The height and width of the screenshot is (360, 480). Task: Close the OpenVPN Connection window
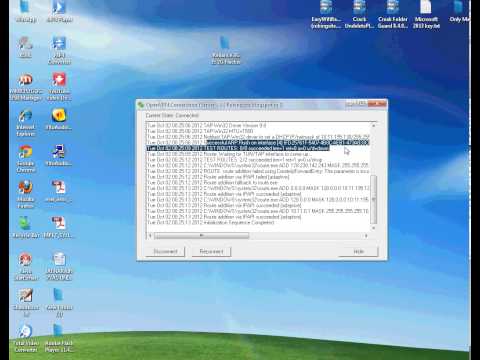tap(377, 104)
